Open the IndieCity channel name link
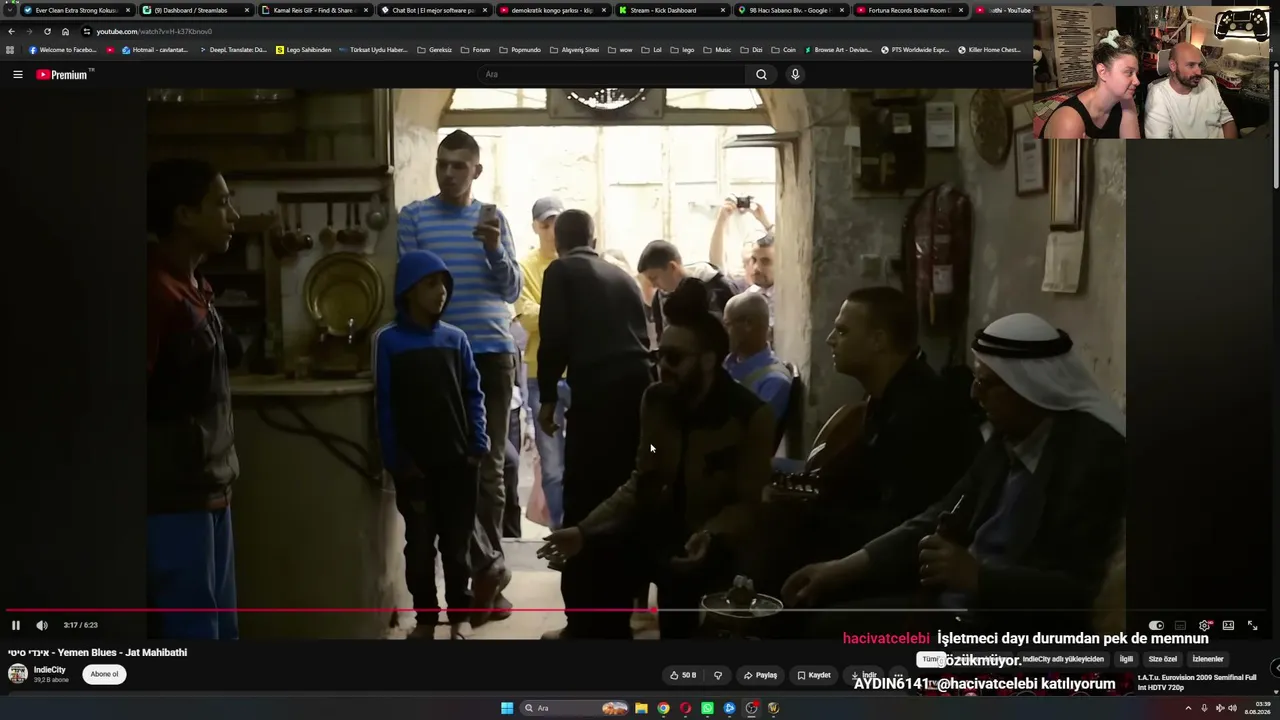1280x720 pixels. [x=50, y=670]
